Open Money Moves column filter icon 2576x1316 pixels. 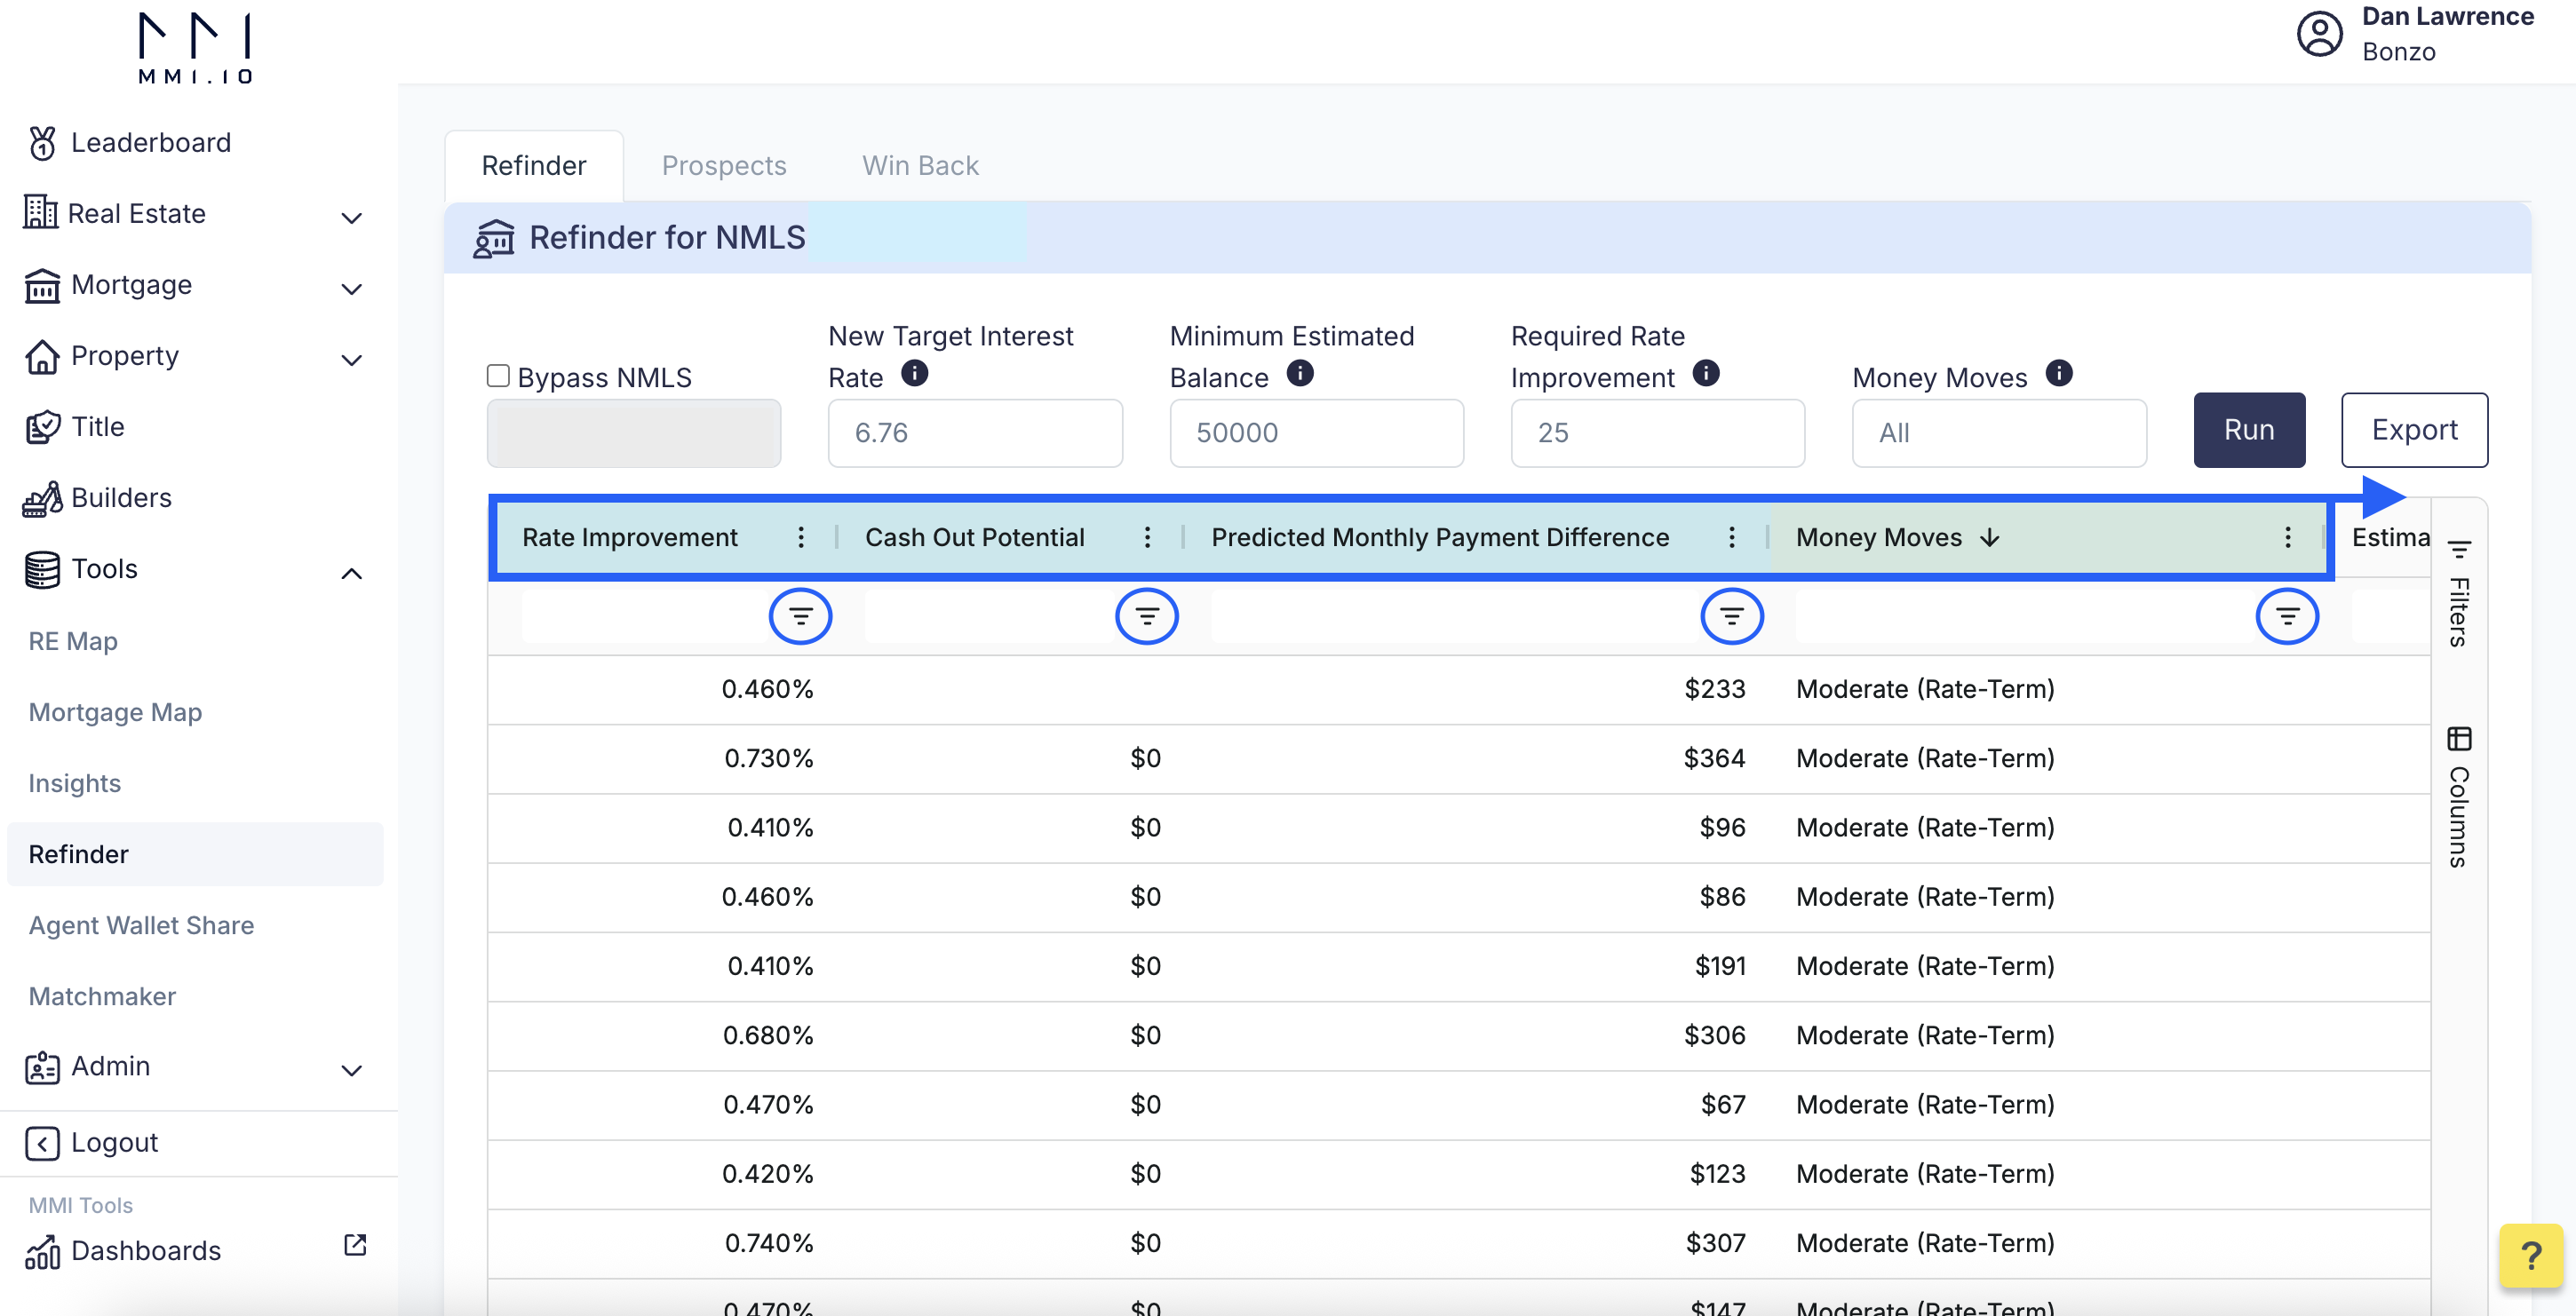click(x=2286, y=616)
